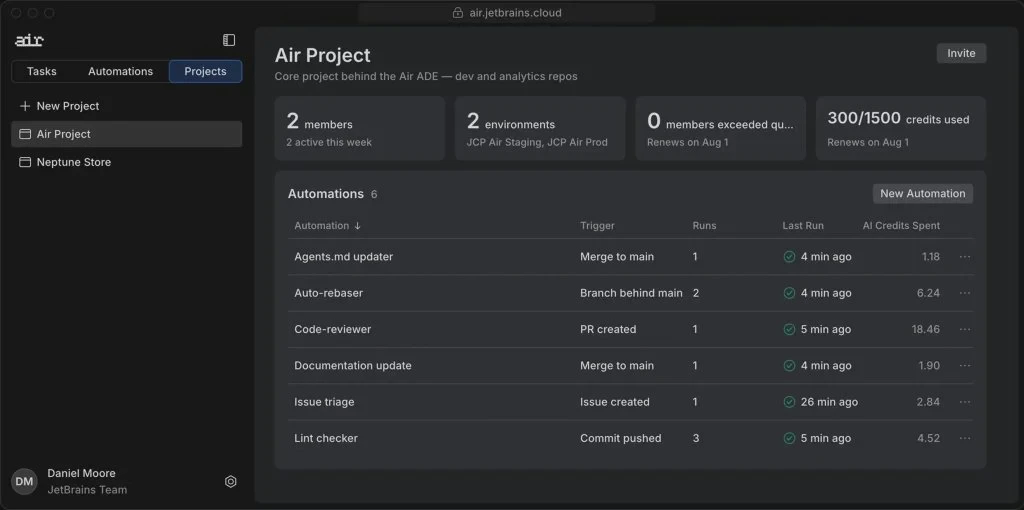Click the success check icon for Auto-rebaser

point(789,293)
